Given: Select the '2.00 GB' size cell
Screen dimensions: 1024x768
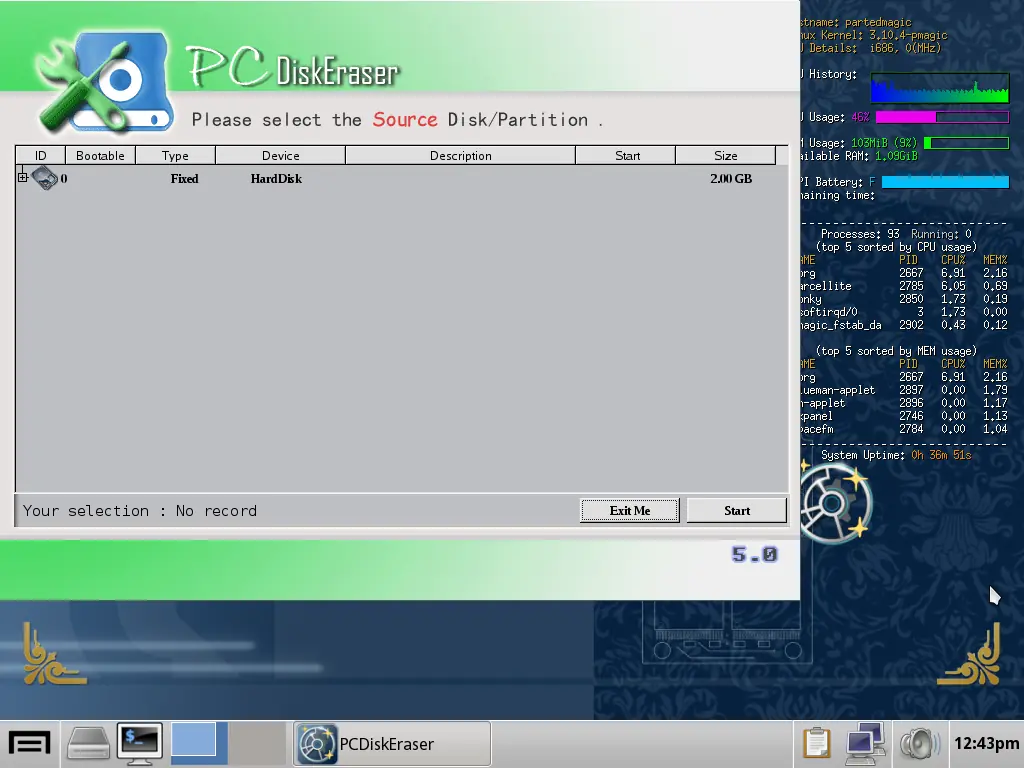Looking at the screenshot, I should 731,179.
